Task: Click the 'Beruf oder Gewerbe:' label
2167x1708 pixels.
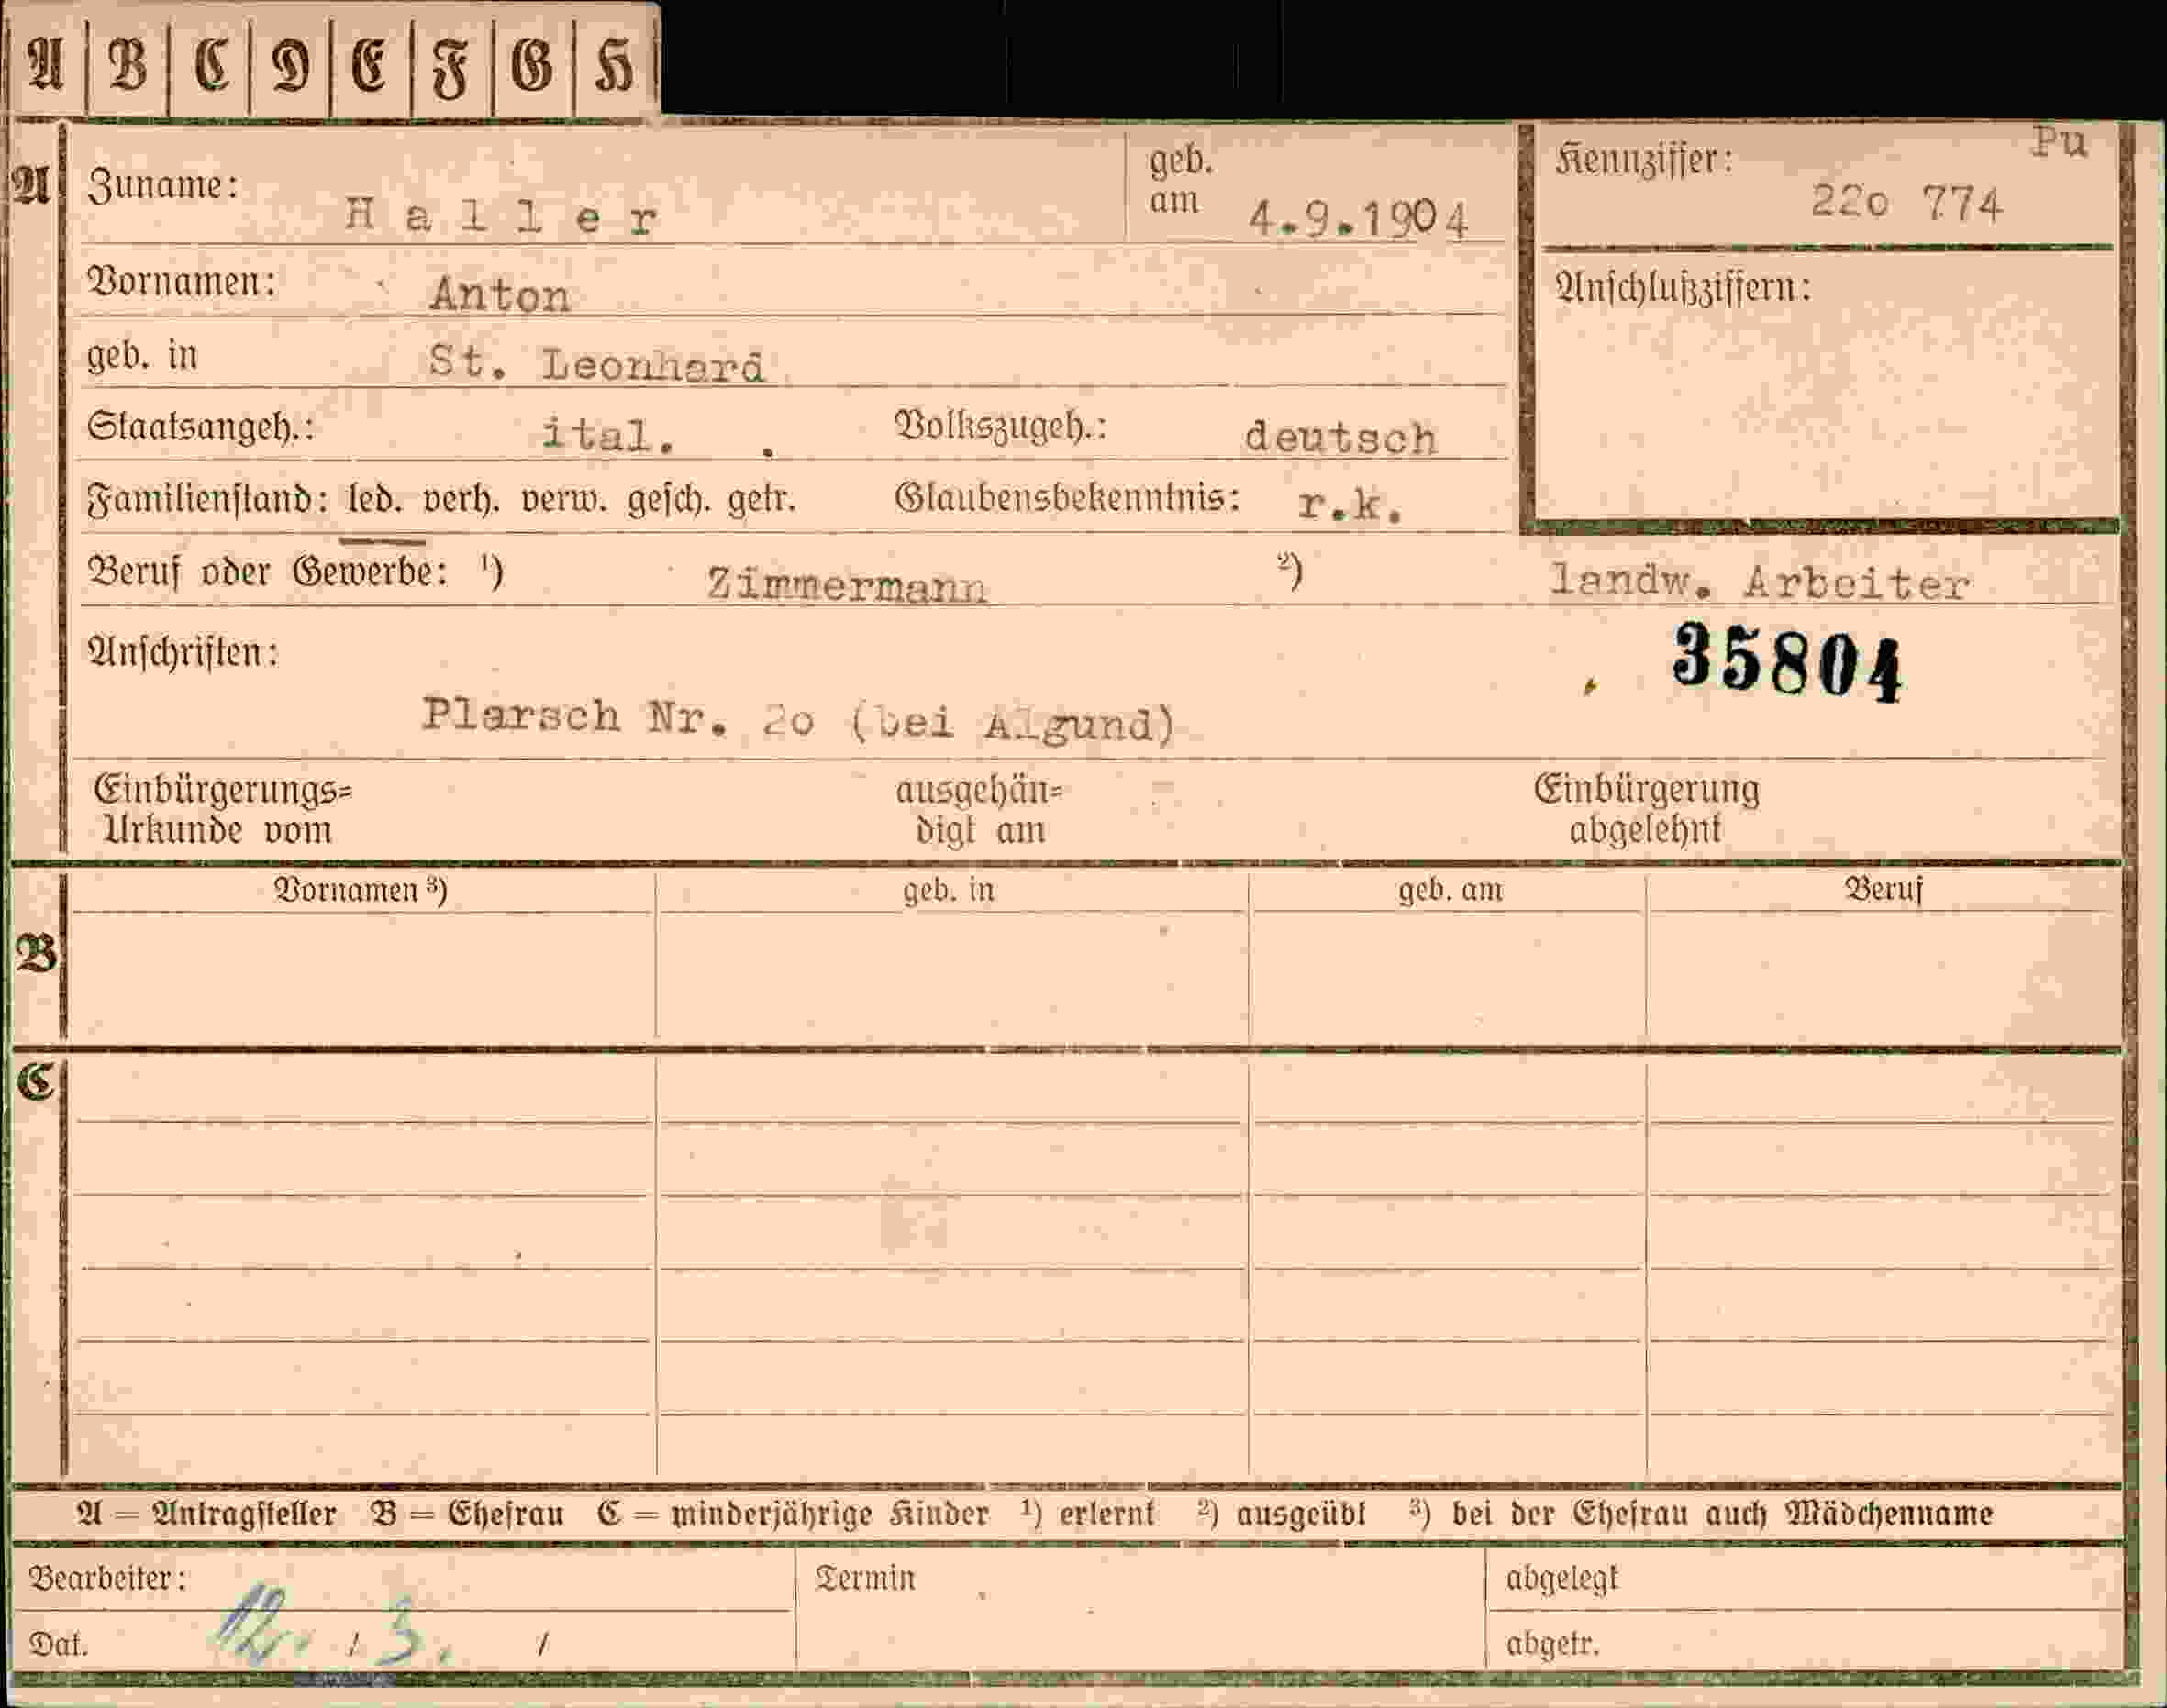Action: pyautogui.click(x=268, y=572)
